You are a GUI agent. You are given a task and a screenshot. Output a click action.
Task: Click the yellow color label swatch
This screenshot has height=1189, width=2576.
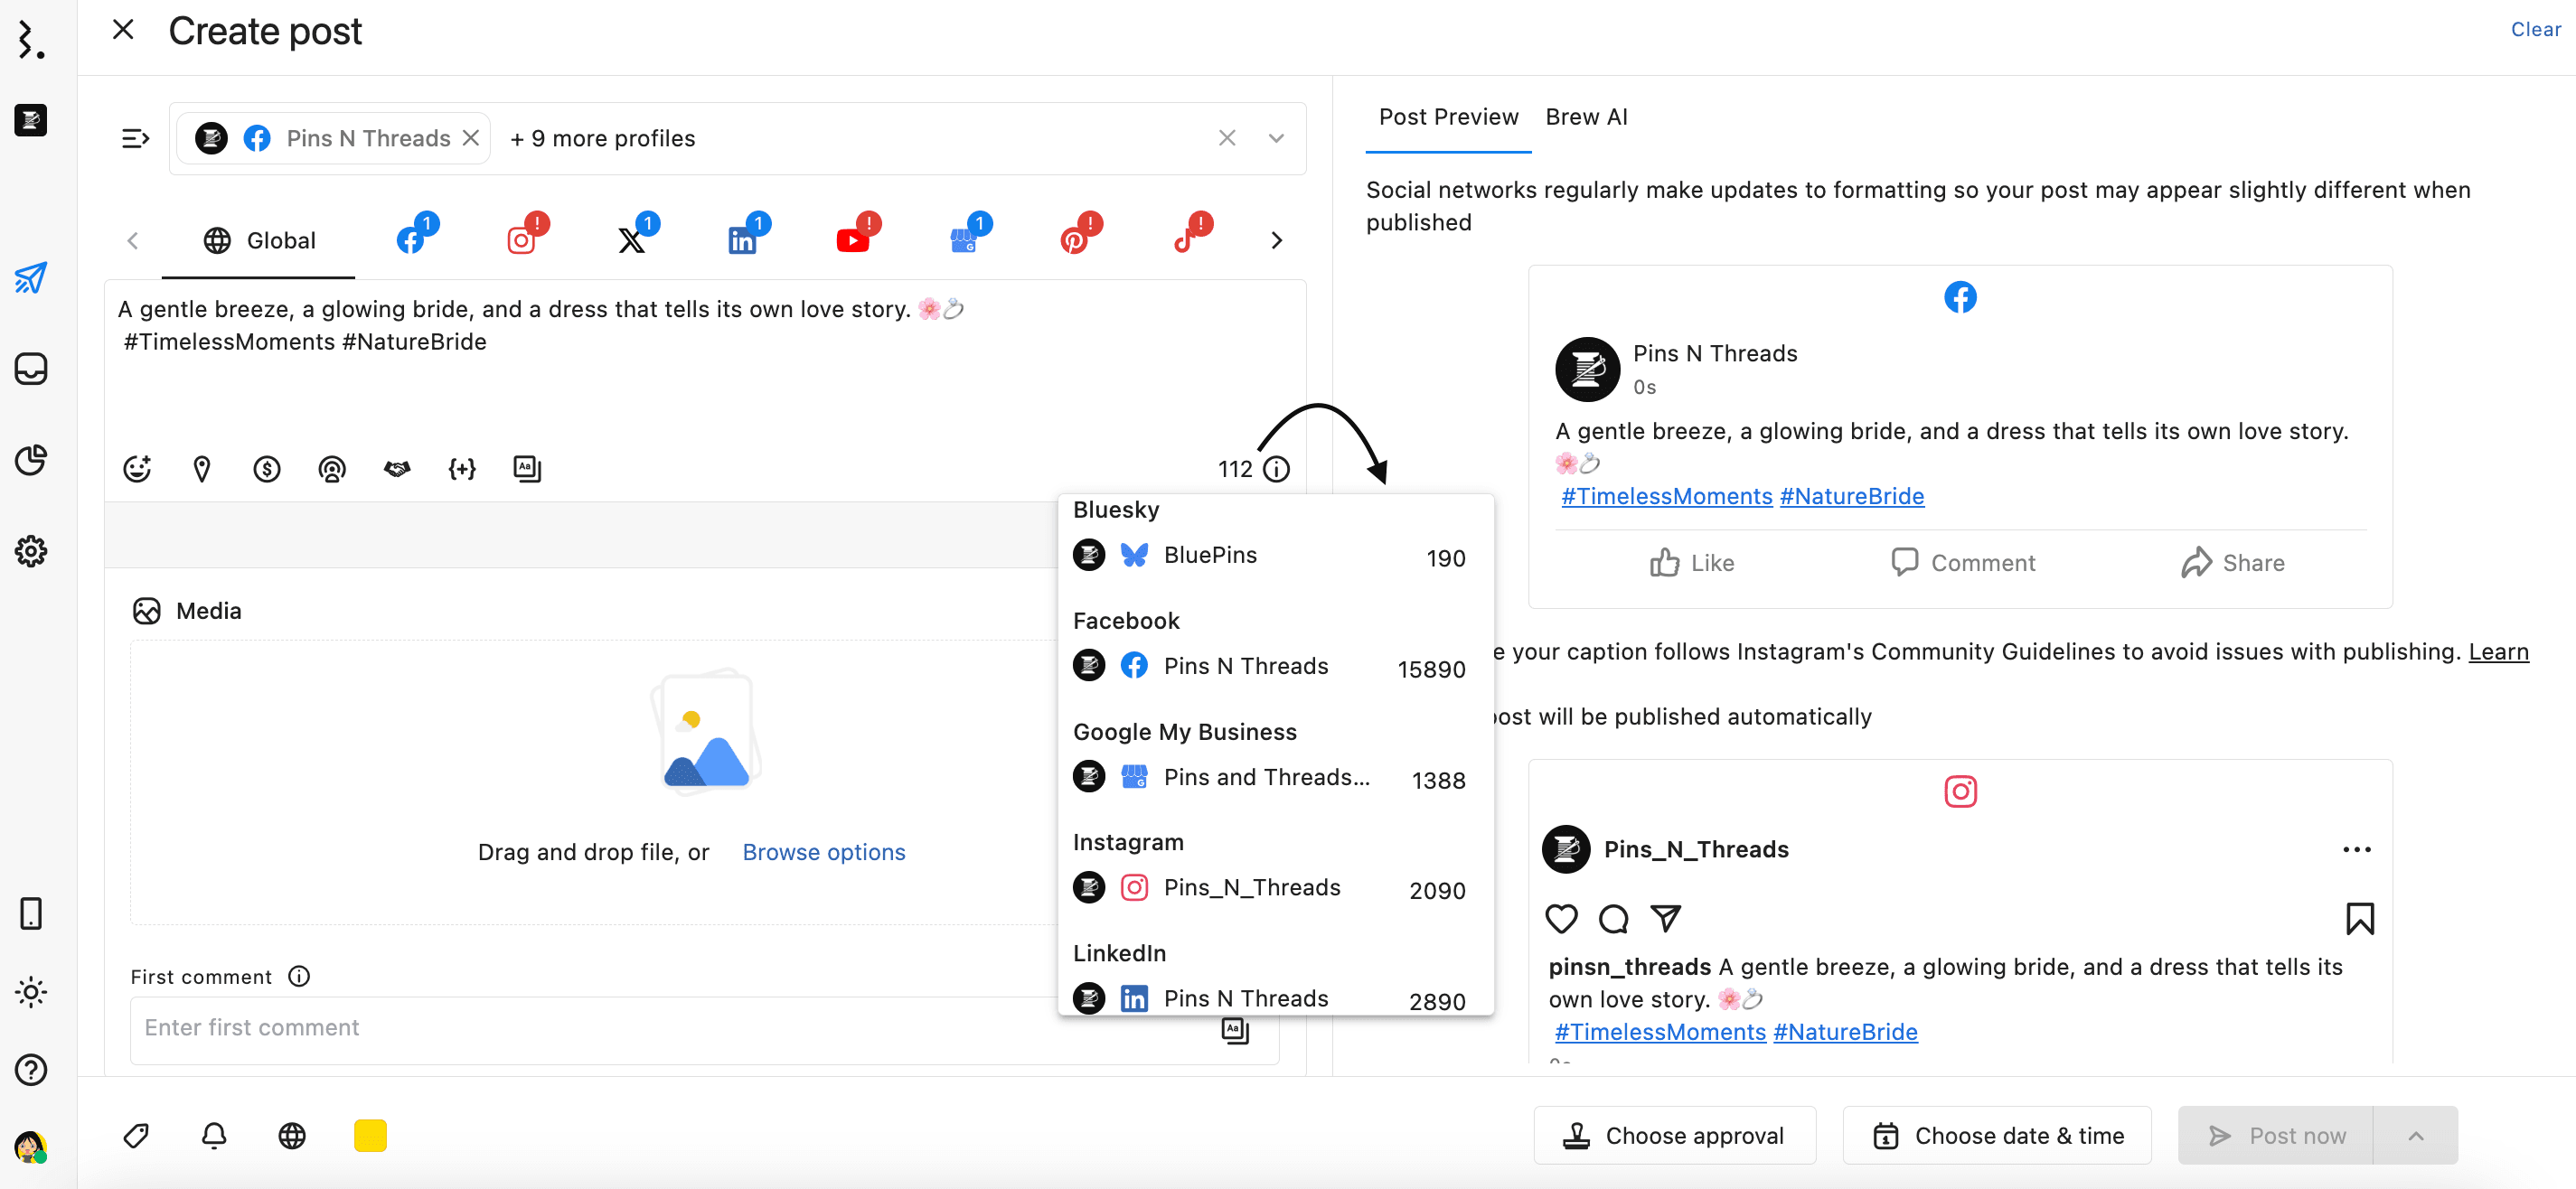tap(370, 1136)
